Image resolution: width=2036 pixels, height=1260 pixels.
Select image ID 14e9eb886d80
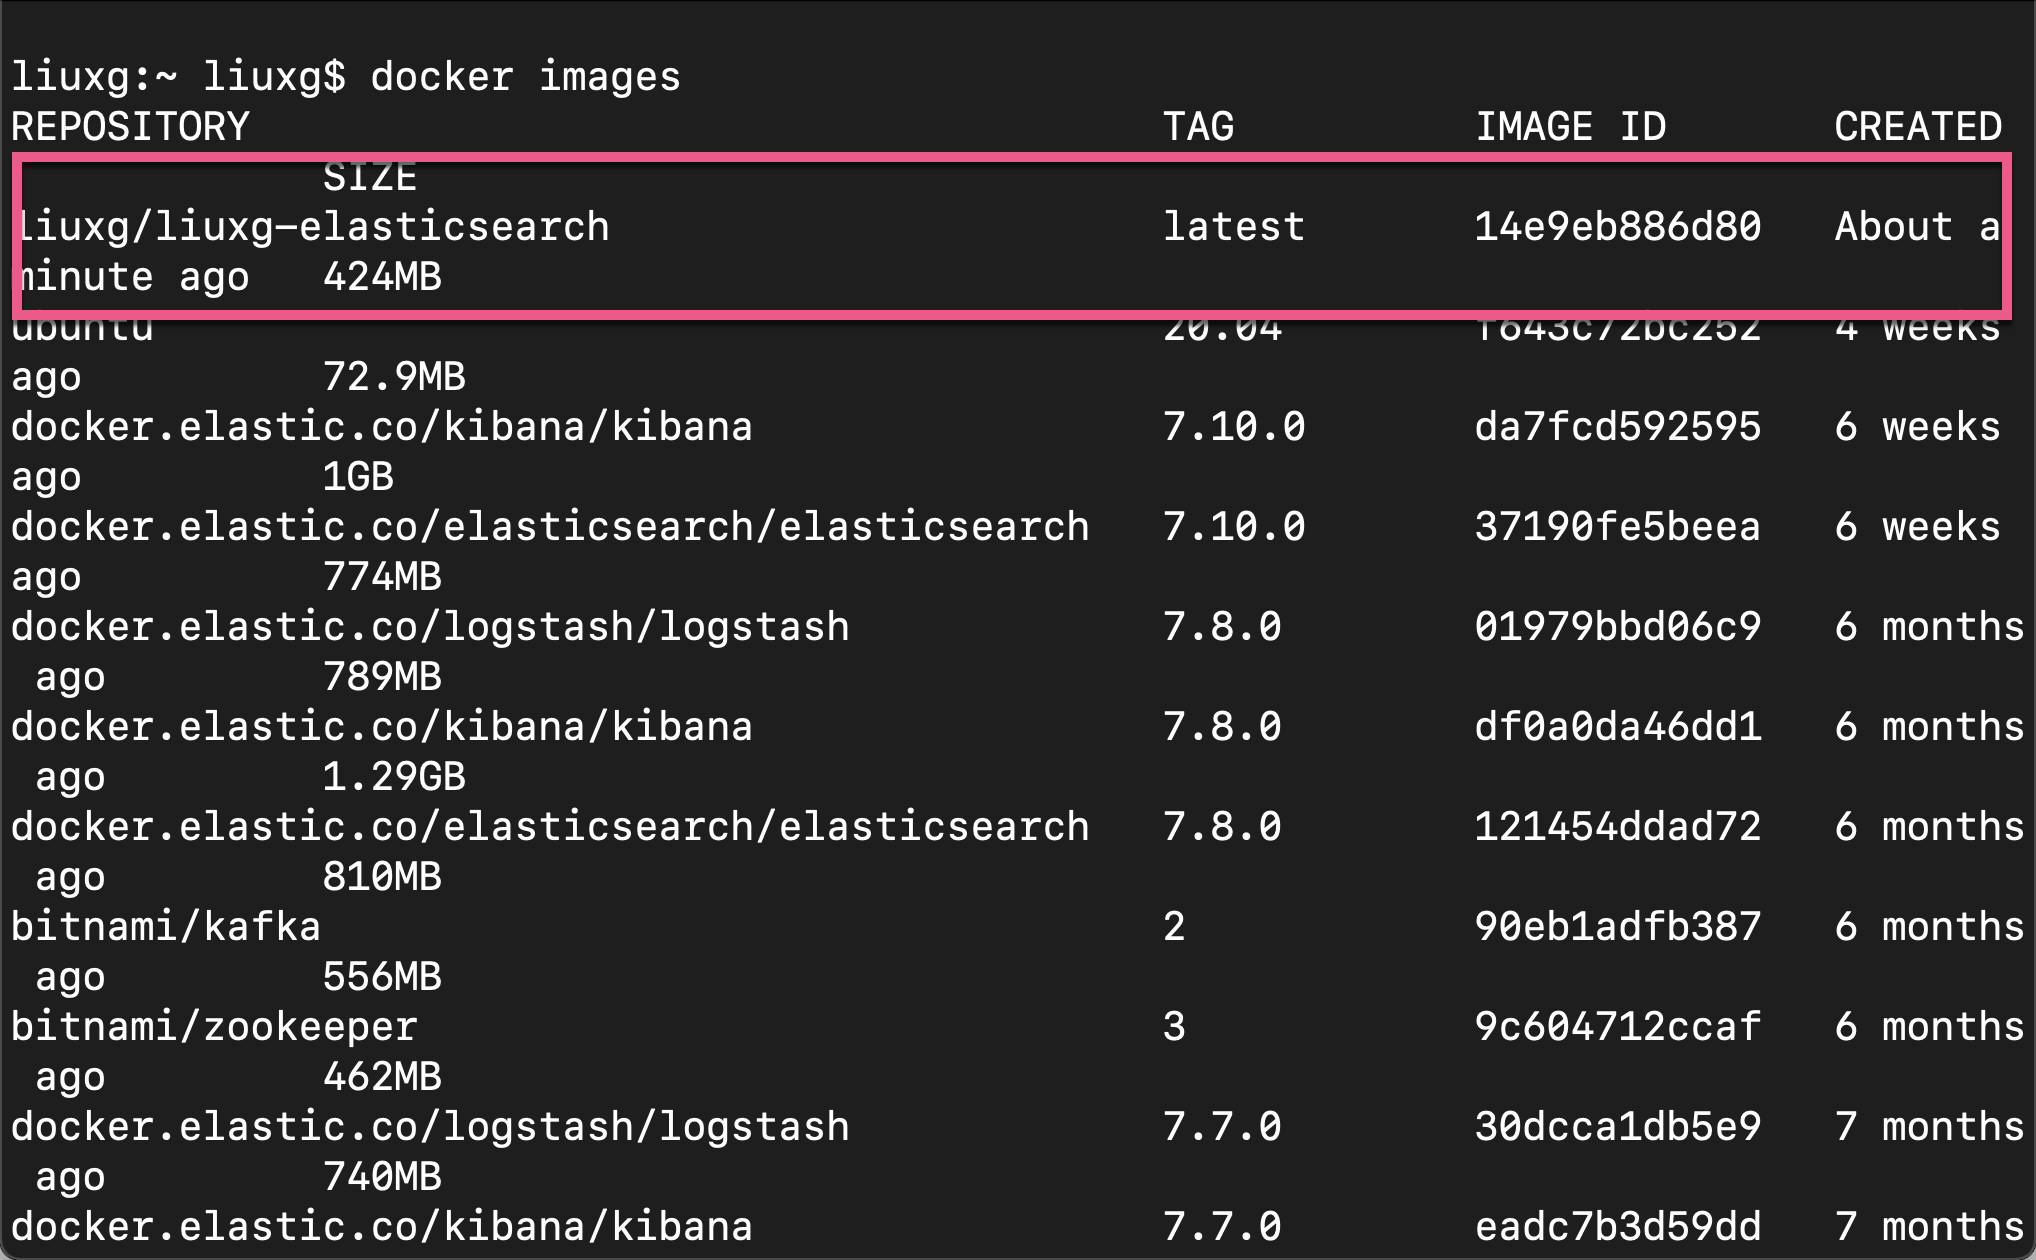pyautogui.click(x=1617, y=226)
